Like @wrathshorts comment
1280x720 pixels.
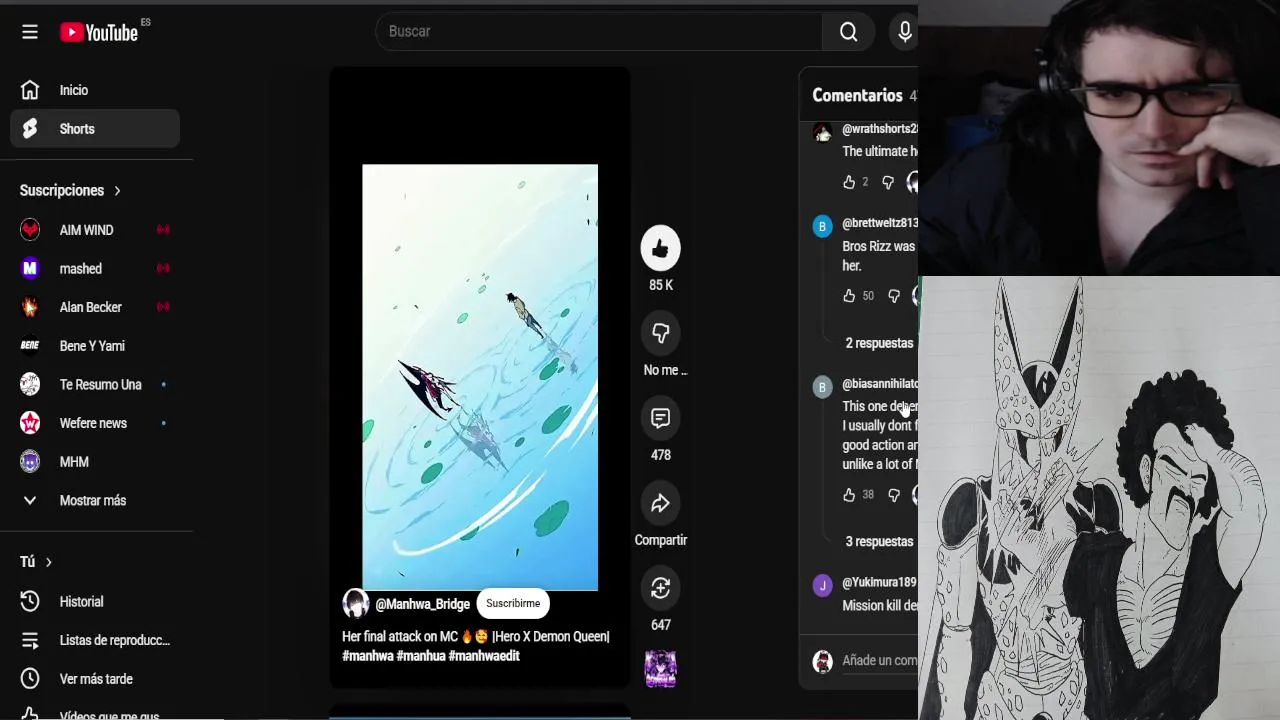(849, 182)
